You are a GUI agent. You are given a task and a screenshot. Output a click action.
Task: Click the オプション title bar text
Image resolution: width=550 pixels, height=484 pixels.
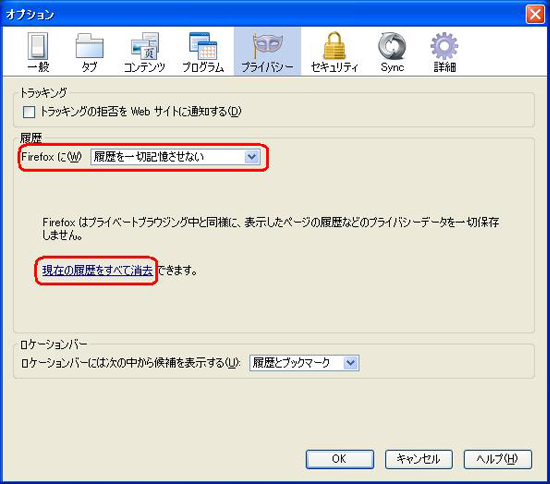coord(30,14)
